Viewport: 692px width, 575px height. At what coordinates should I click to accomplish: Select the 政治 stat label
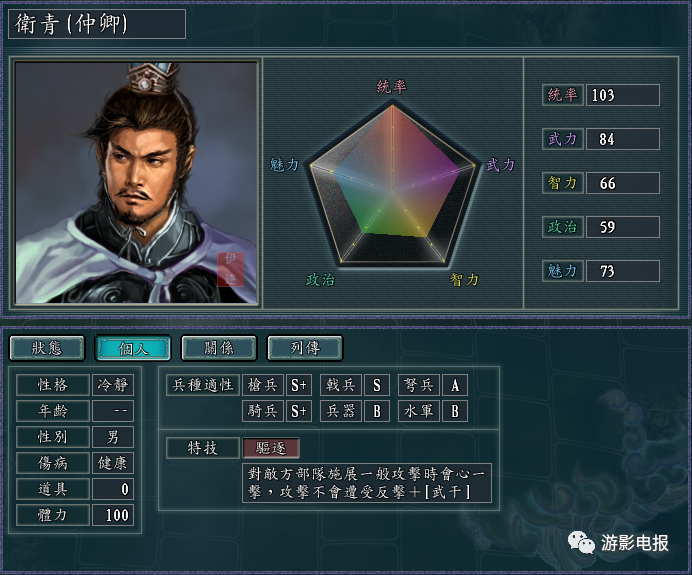coord(563,227)
